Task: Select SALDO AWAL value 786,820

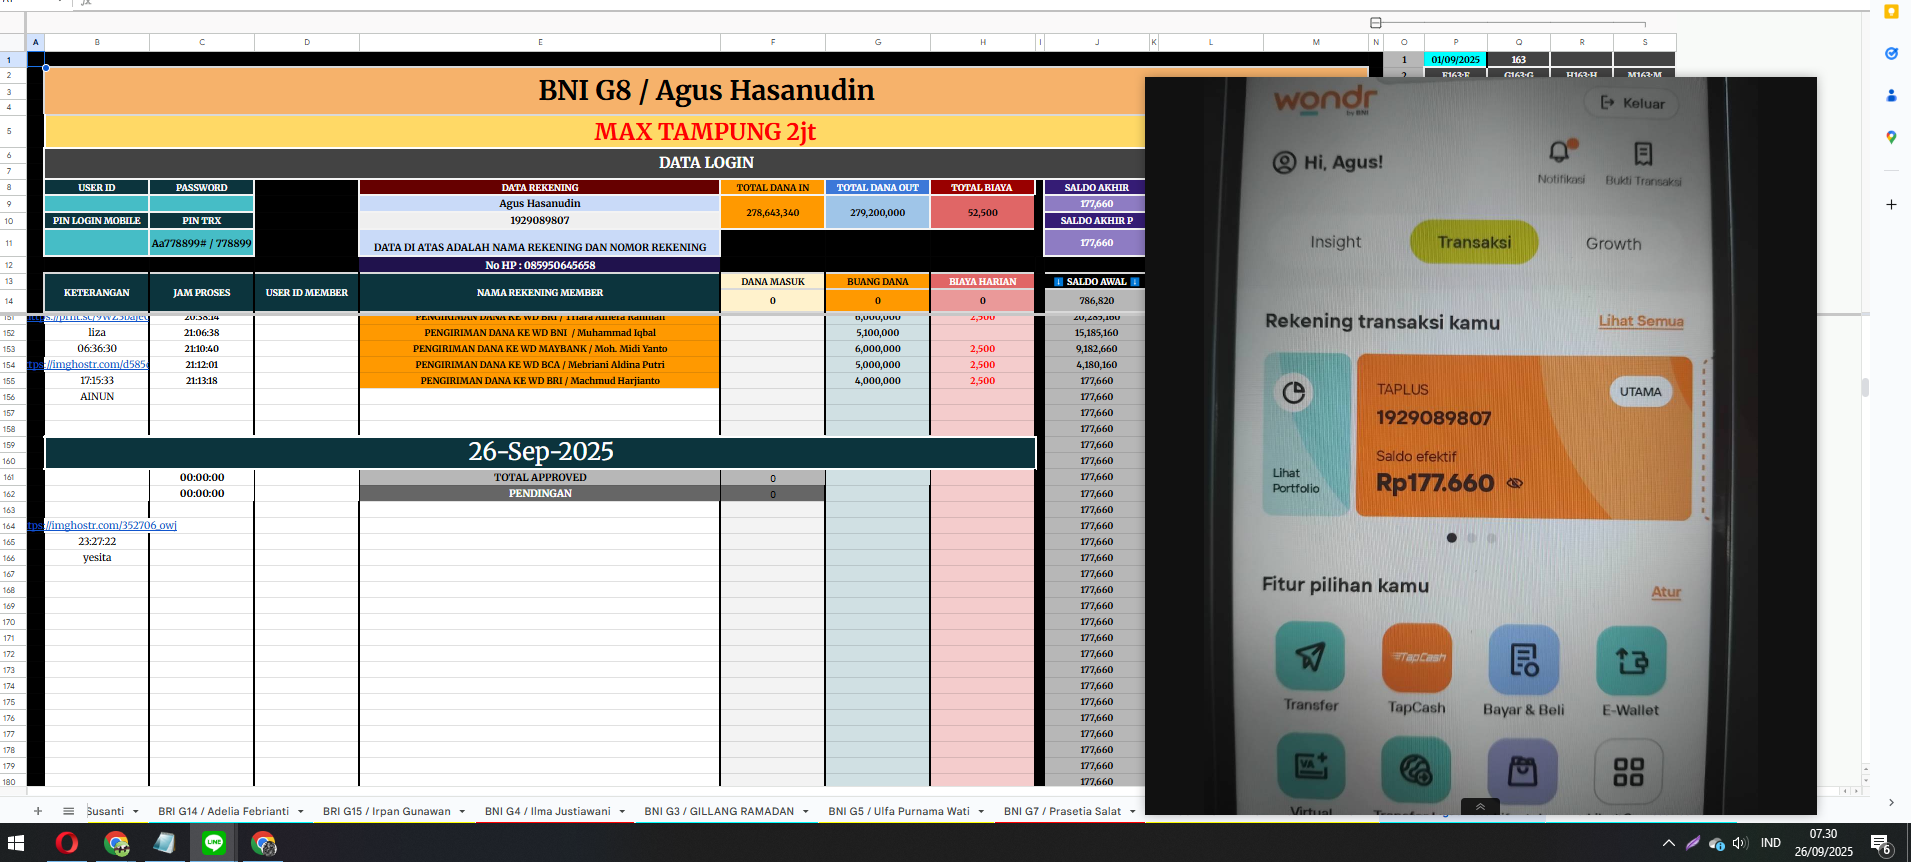Action: (x=1096, y=300)
